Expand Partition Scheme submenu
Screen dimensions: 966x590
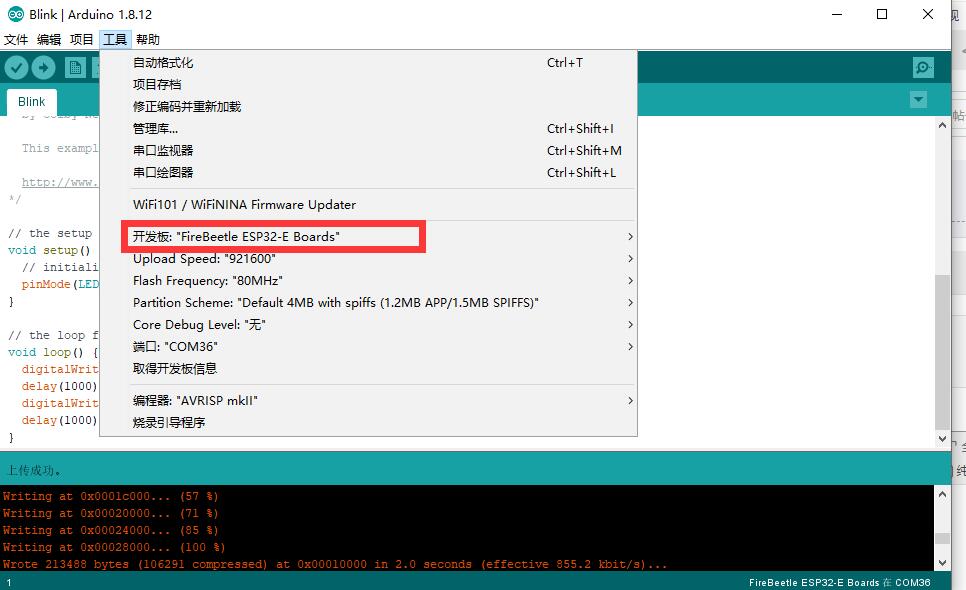(x=368, y=302)
